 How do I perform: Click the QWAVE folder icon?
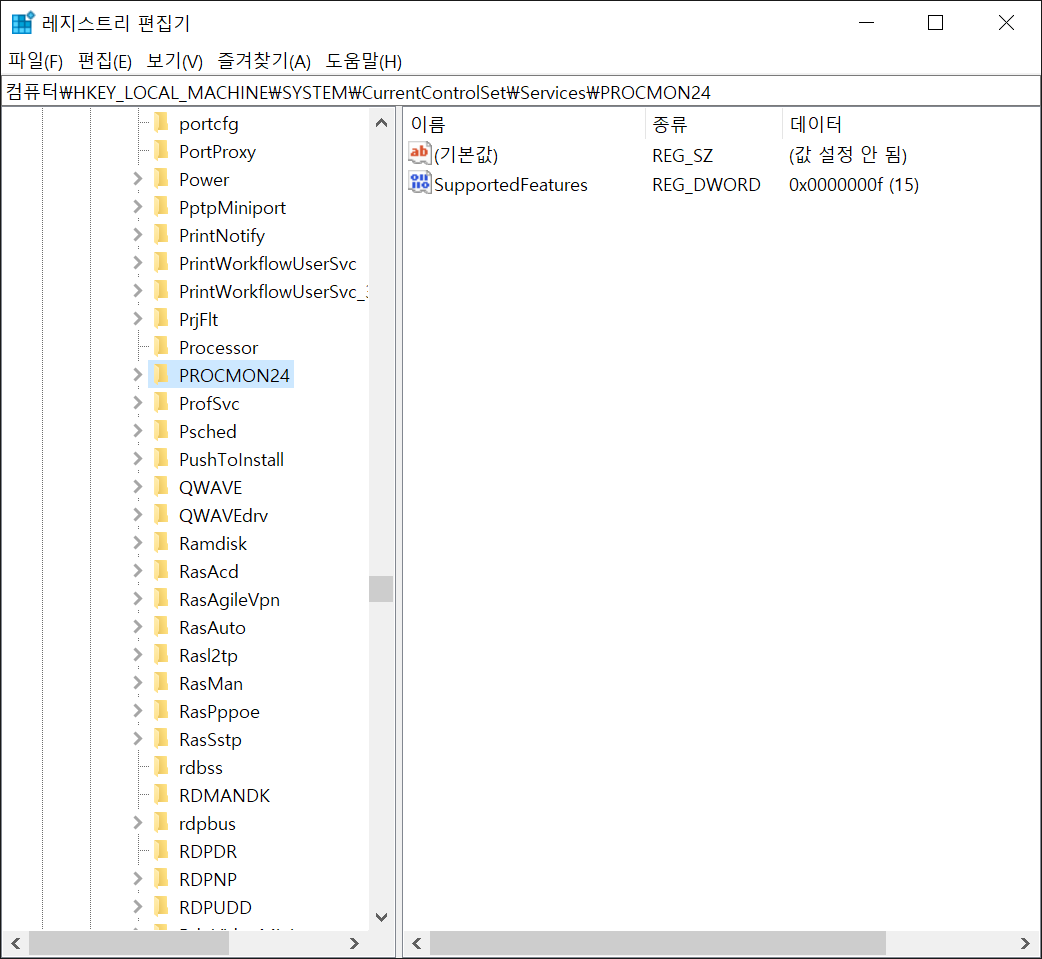[x=161, y=486]
